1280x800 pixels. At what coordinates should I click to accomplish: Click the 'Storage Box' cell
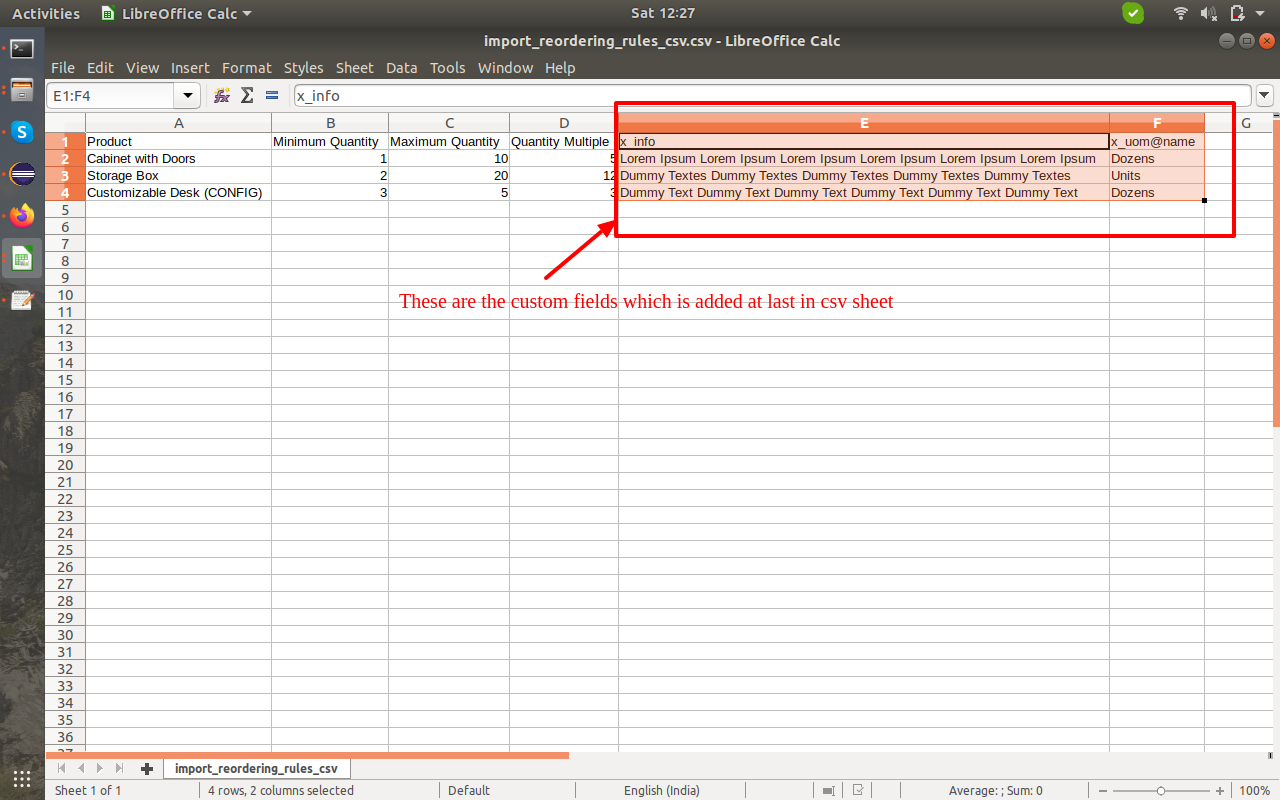178,176
